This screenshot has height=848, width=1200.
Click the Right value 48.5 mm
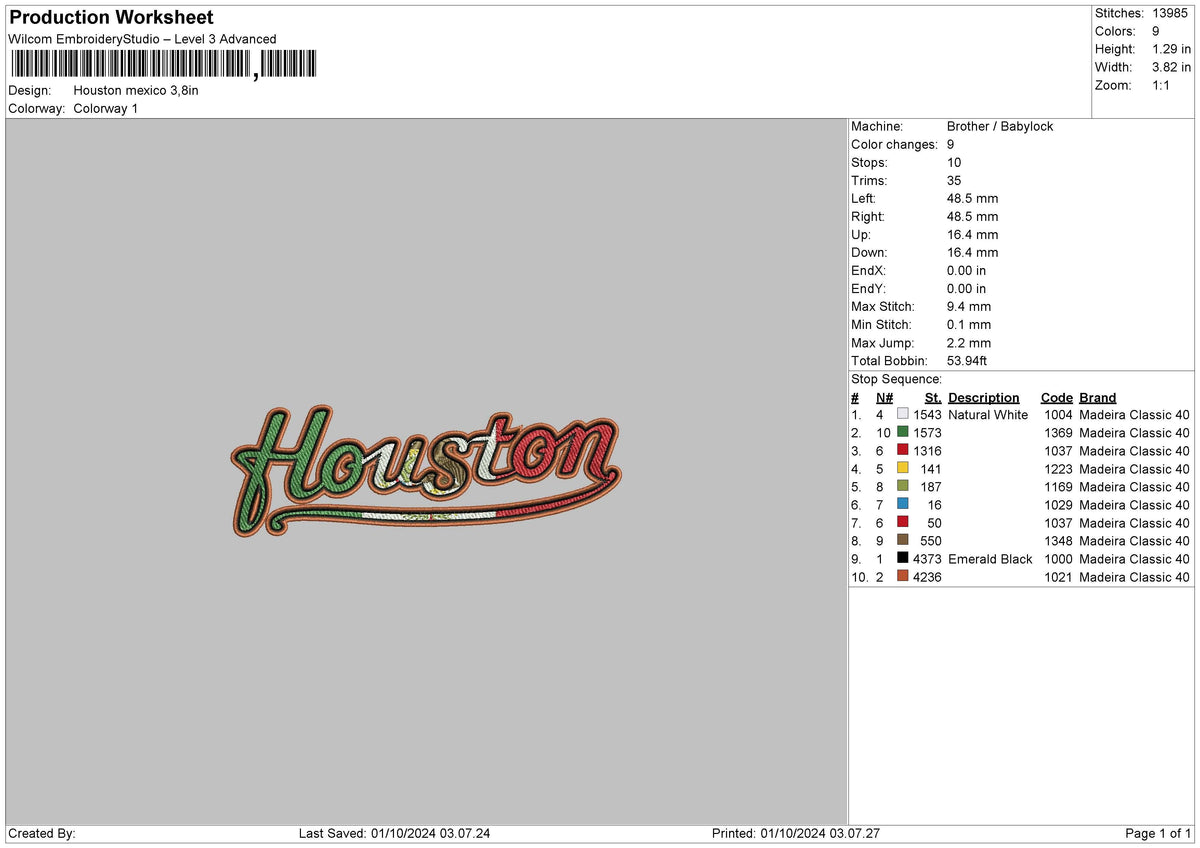(x=972, y=216)
